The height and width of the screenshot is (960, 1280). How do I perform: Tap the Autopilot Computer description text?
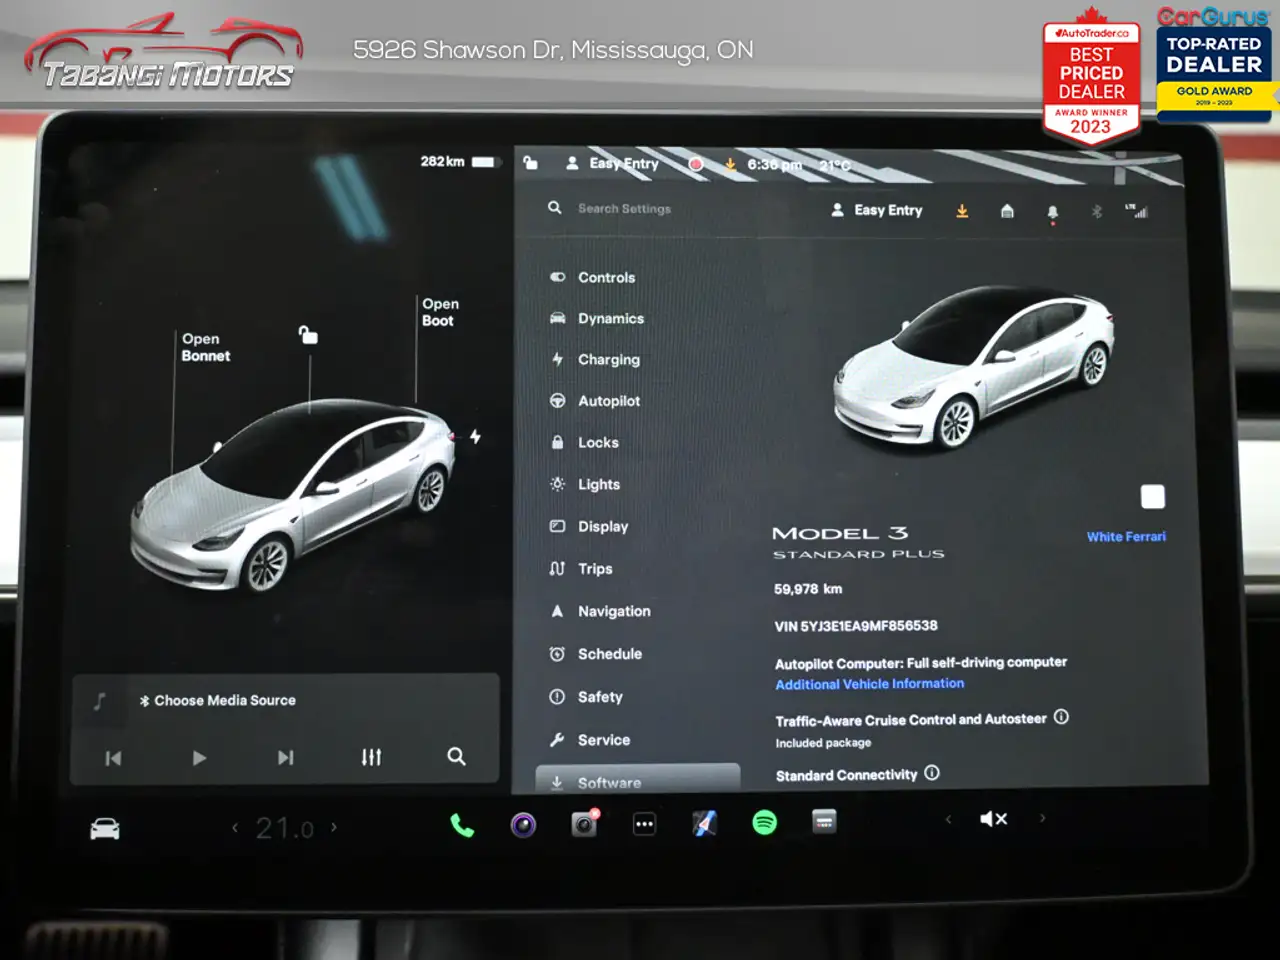[921, 663]
